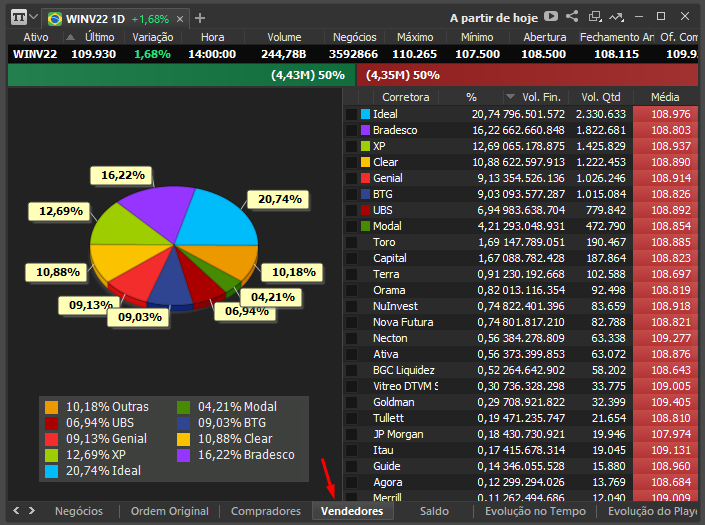Viewport: 705px width, 525px height.
Task: Sort brokers by the Corretora column
Action: tap(406, 97)
